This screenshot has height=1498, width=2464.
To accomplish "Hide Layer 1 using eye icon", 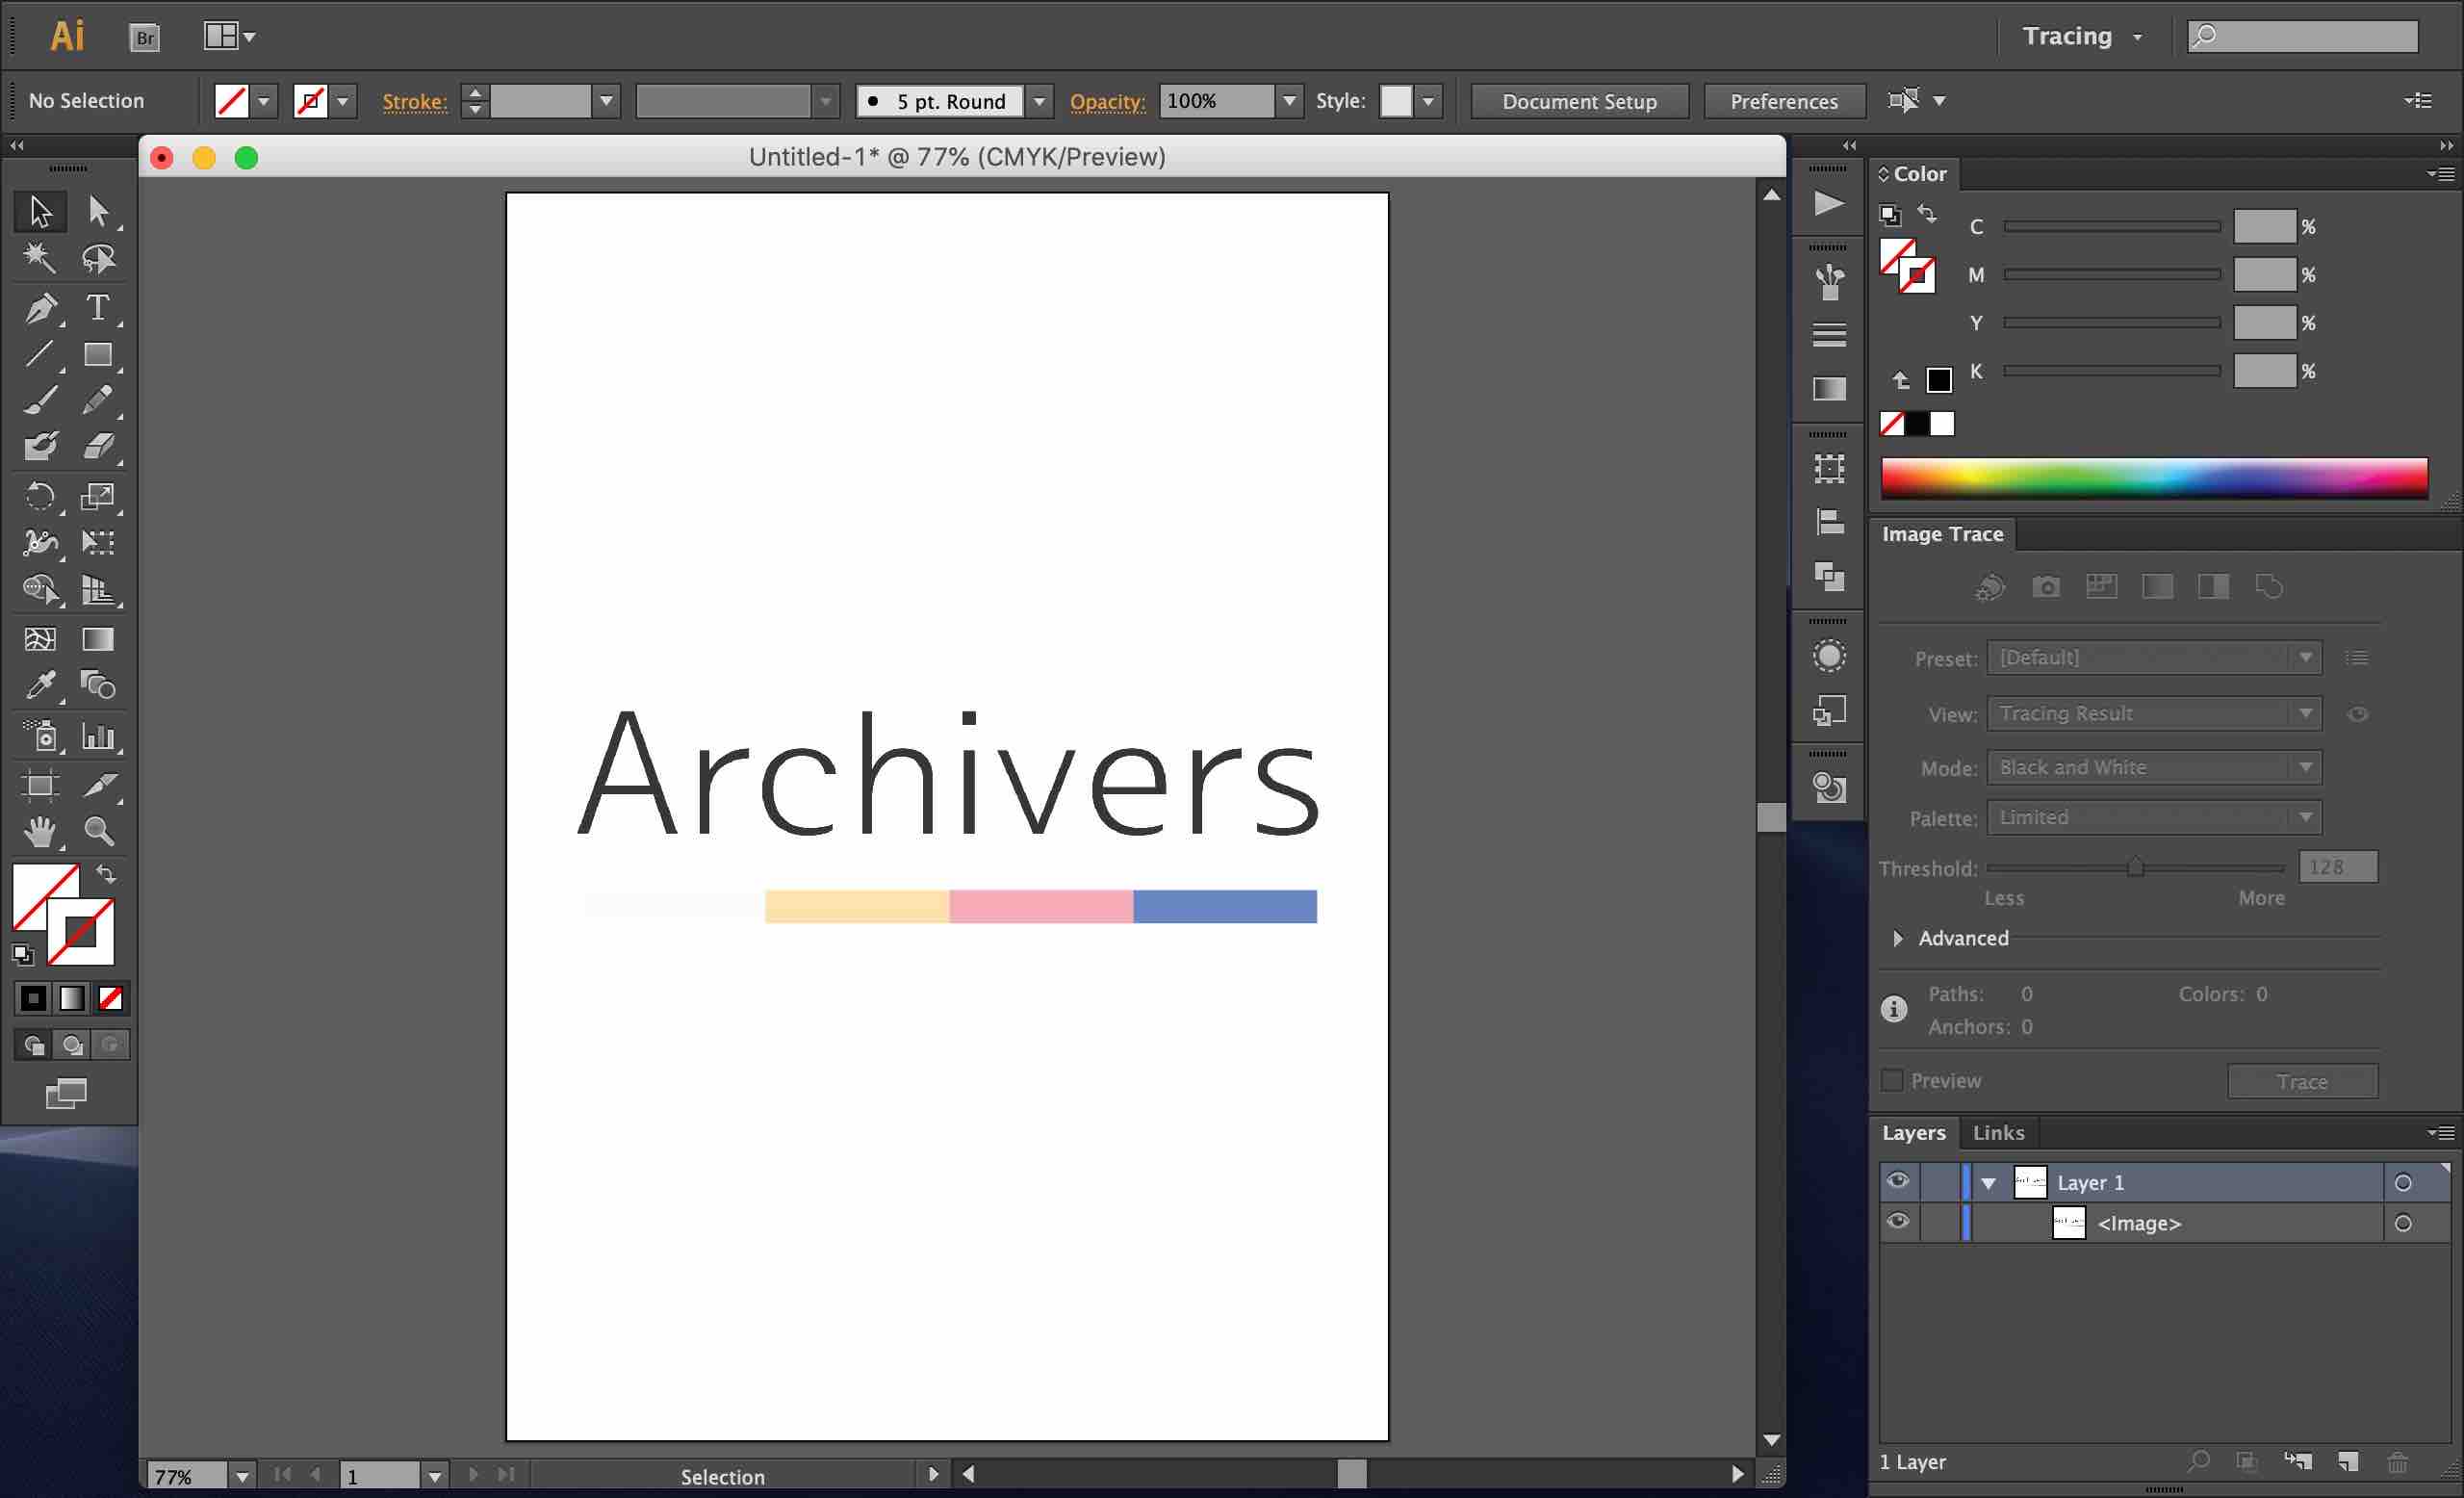I will point(1897,1182).
